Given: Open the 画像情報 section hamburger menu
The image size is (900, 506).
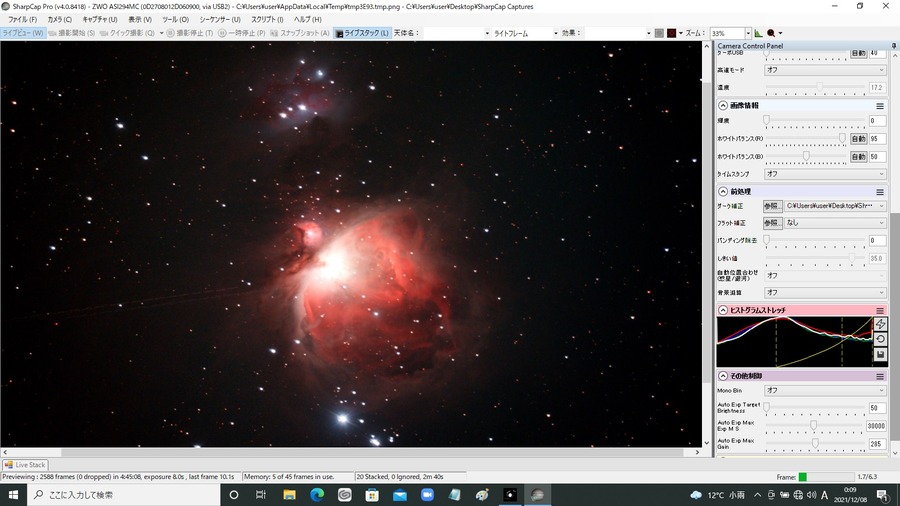Looking at the screenshot, I should (x=880, y=106).
